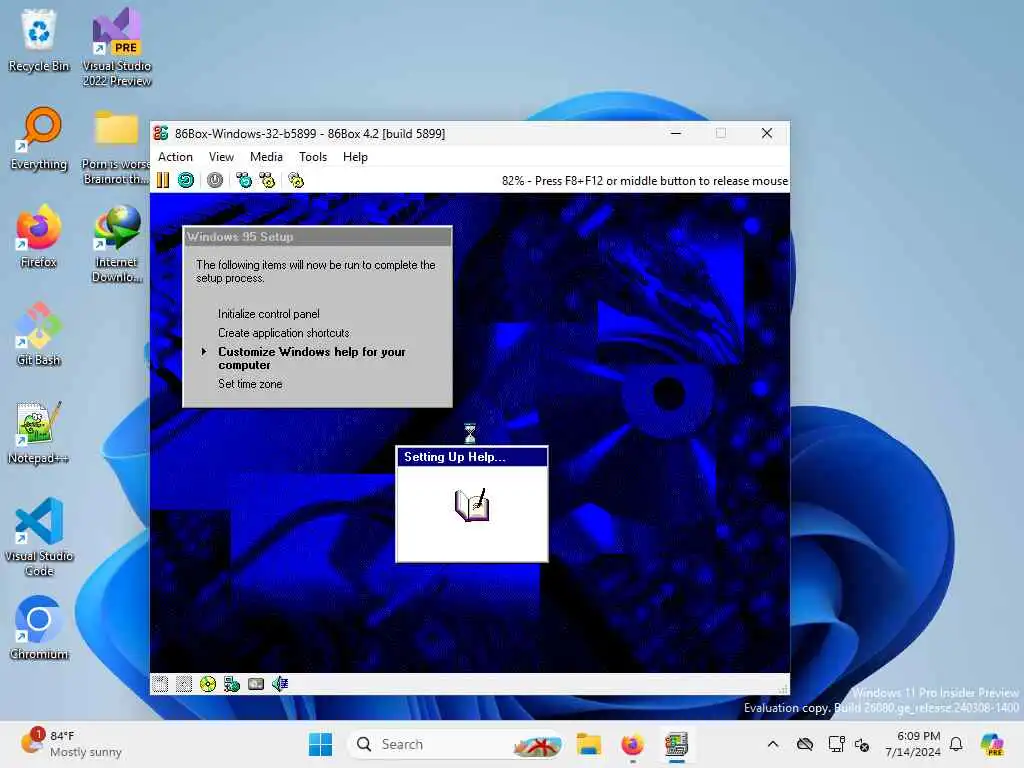
Task: Expand hidden system tray icons chevron
Action: 773,744
